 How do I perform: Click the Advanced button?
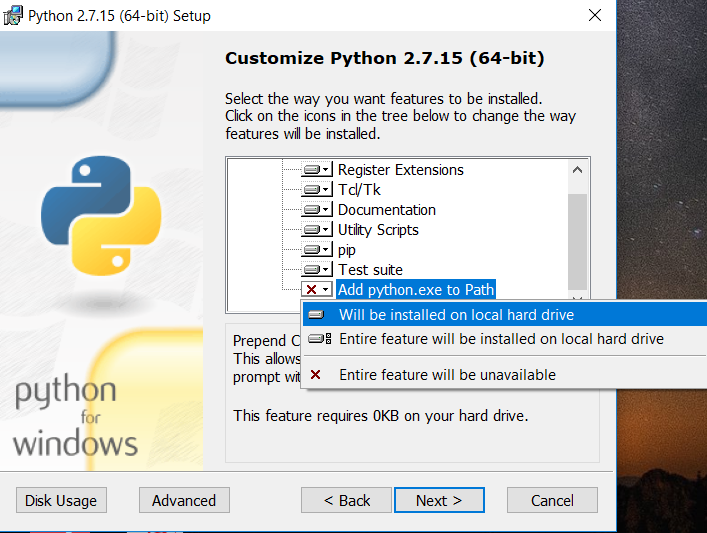[x=184, y=500]
